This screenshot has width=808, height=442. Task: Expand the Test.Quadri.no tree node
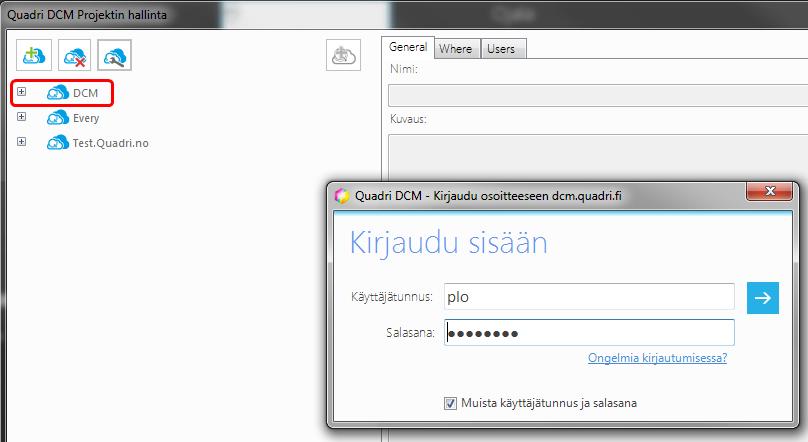tap(21, 141)
